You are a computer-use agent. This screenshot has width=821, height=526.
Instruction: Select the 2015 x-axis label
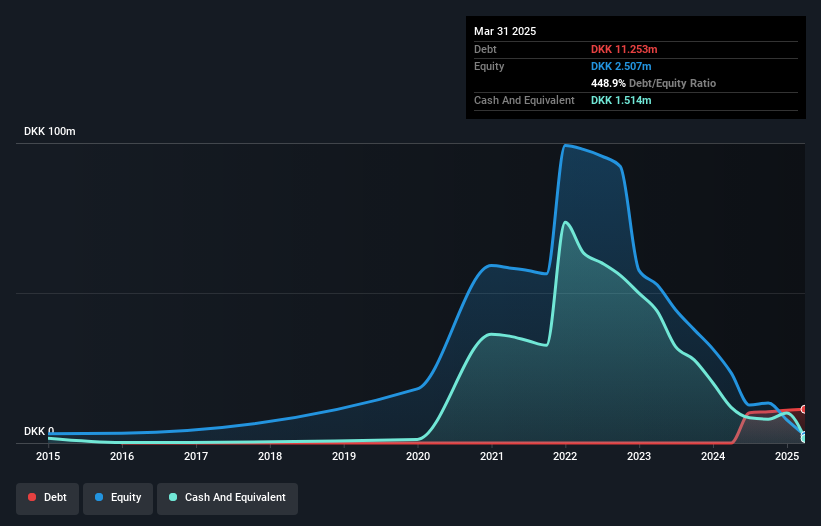tap(48, 456)
